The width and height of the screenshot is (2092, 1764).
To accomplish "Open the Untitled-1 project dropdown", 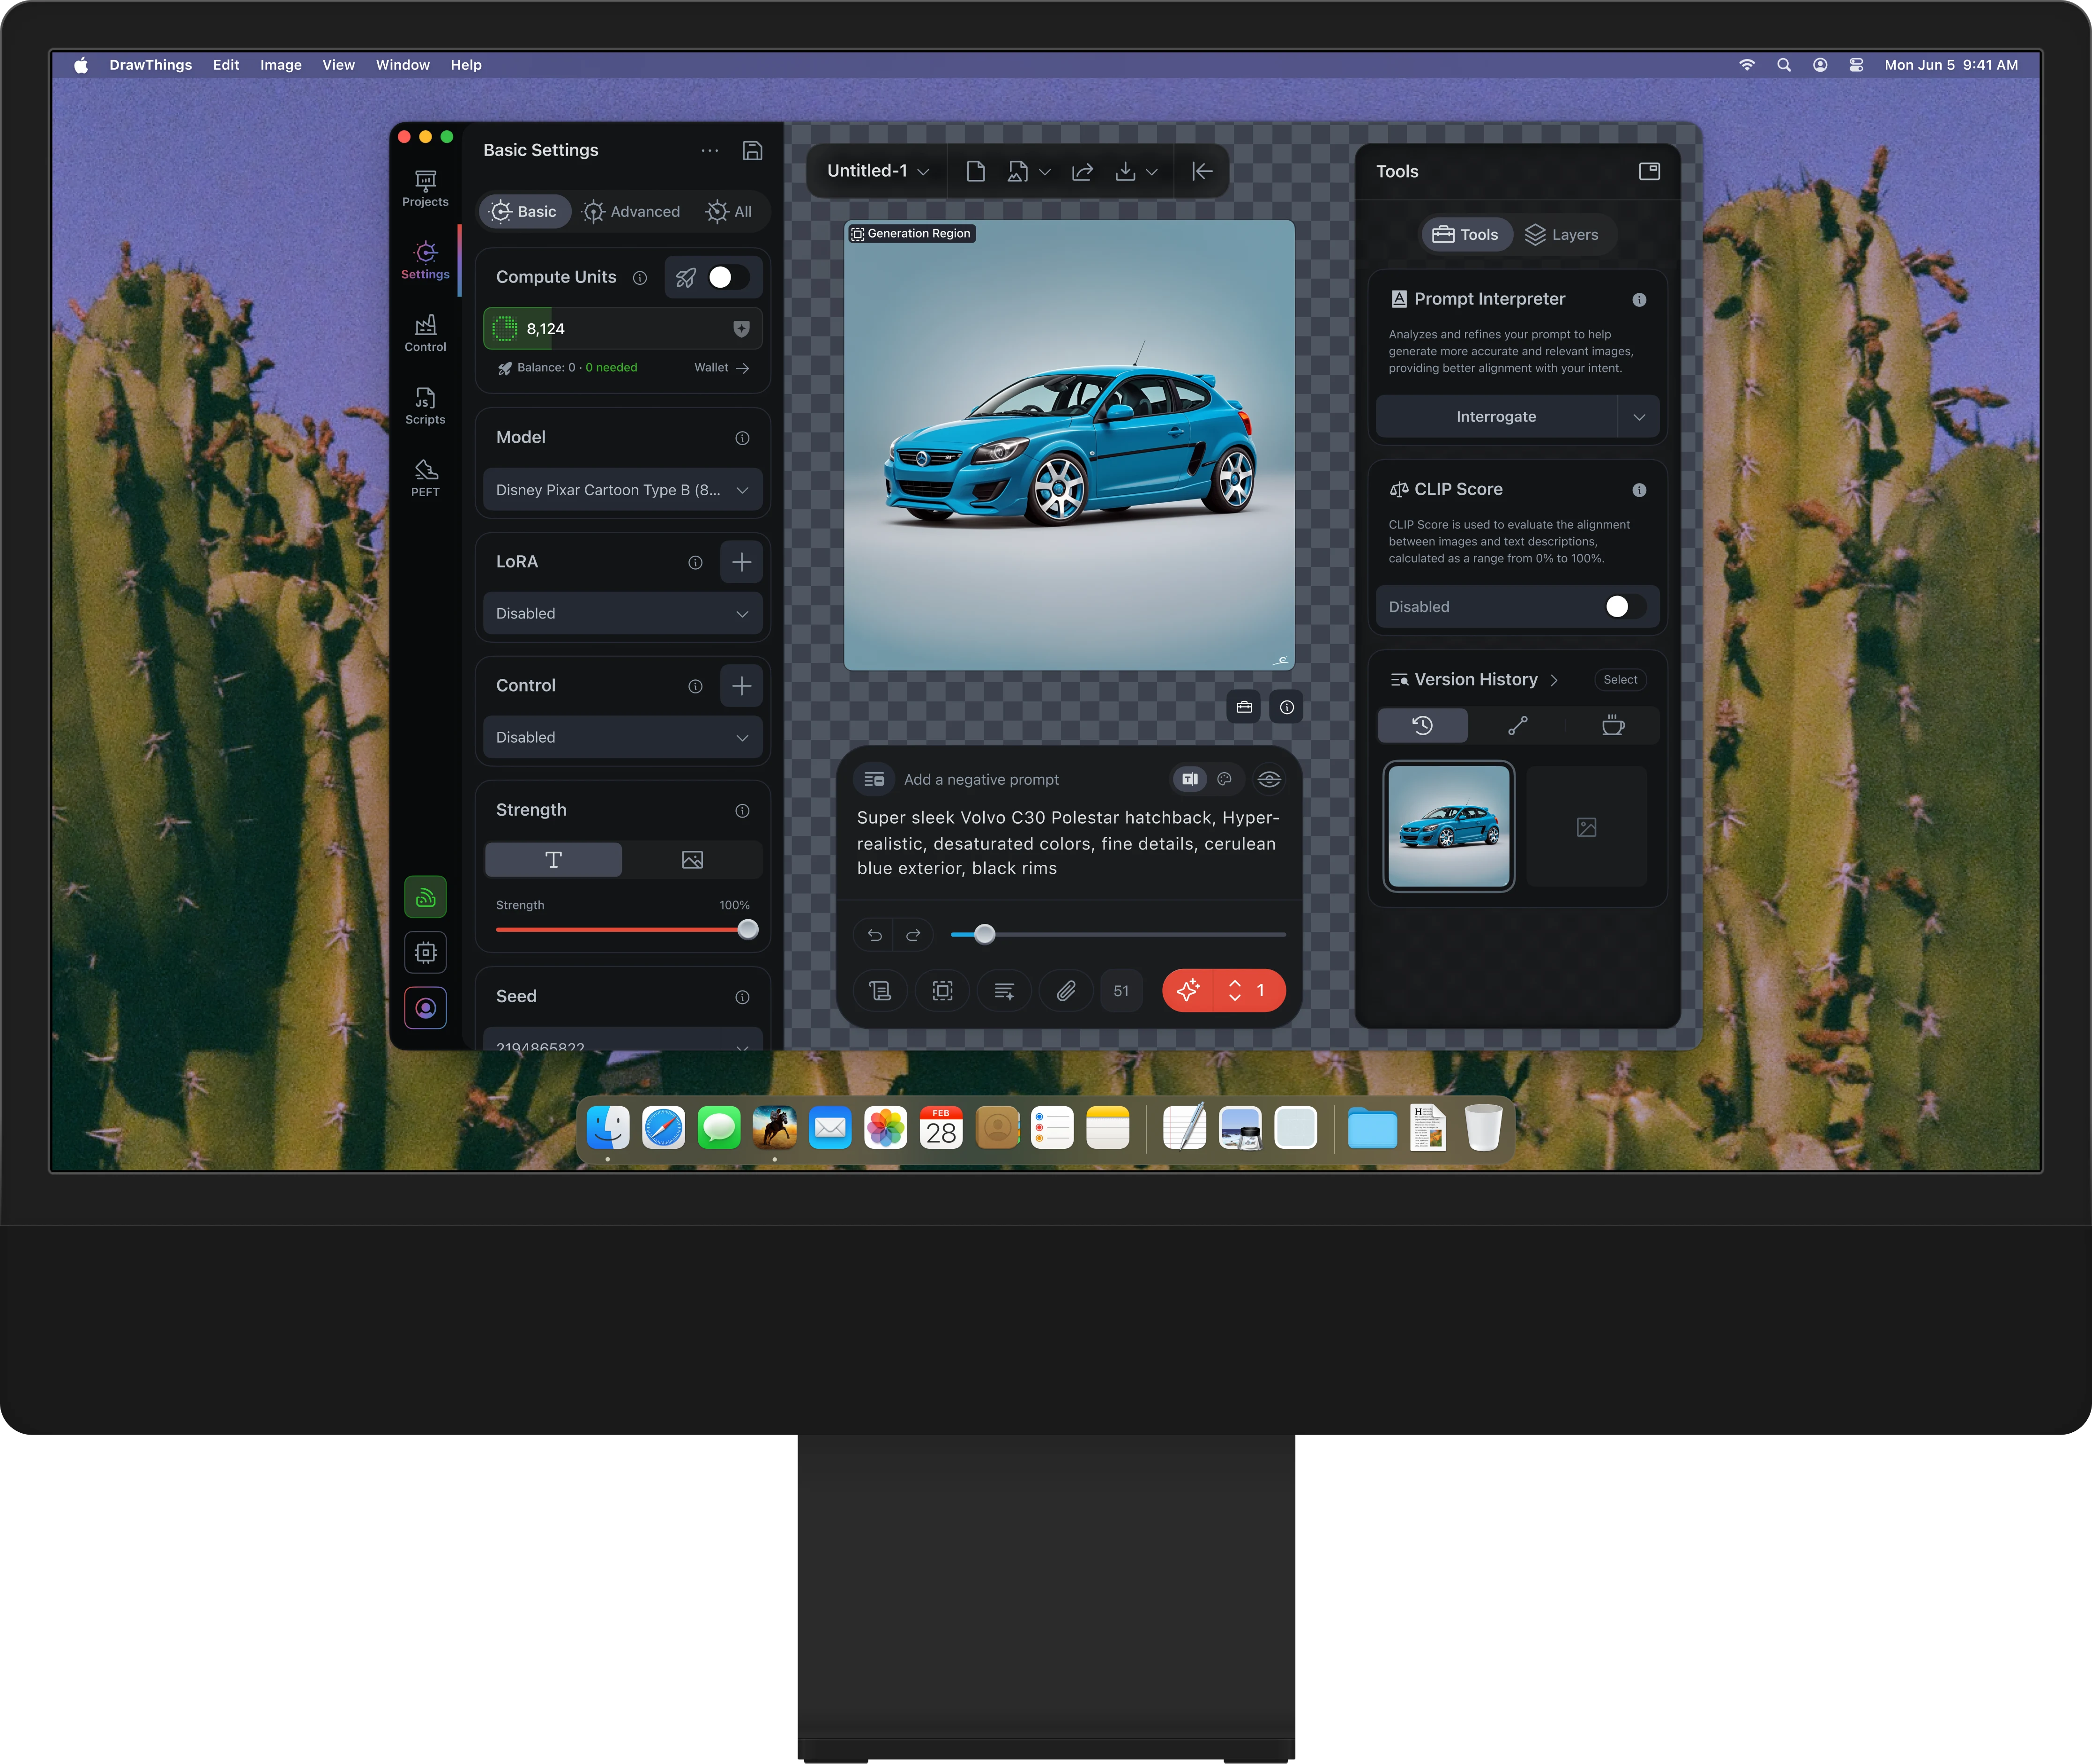I will 878,171.
